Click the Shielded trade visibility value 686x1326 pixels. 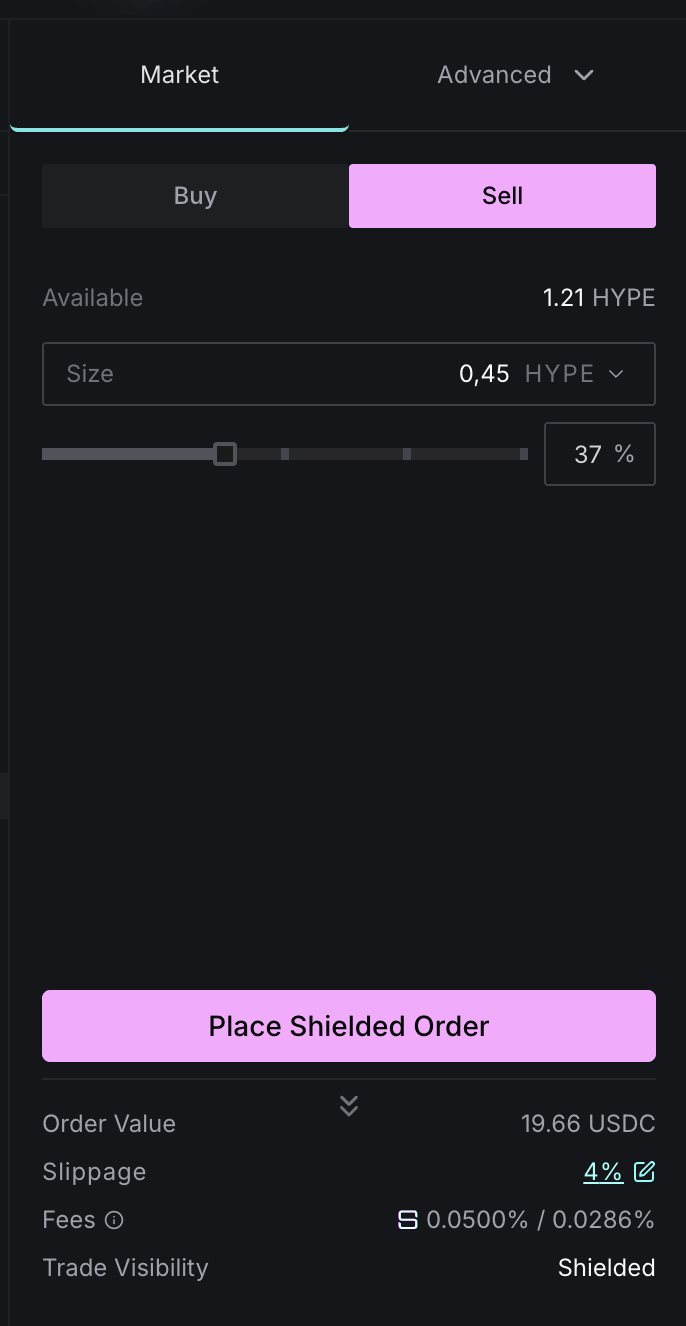pos(606,1268)
